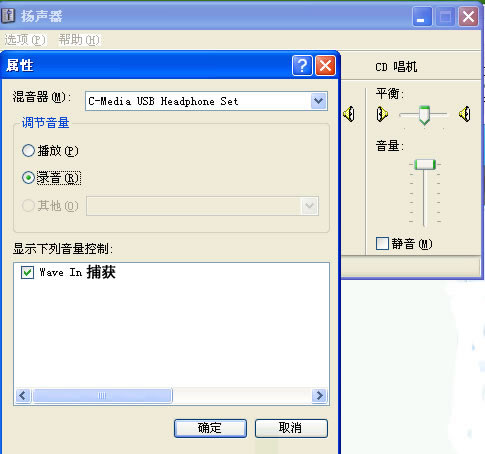Click the 确定 button
This screenshot has width=485, height=454.
coord(210,428)
